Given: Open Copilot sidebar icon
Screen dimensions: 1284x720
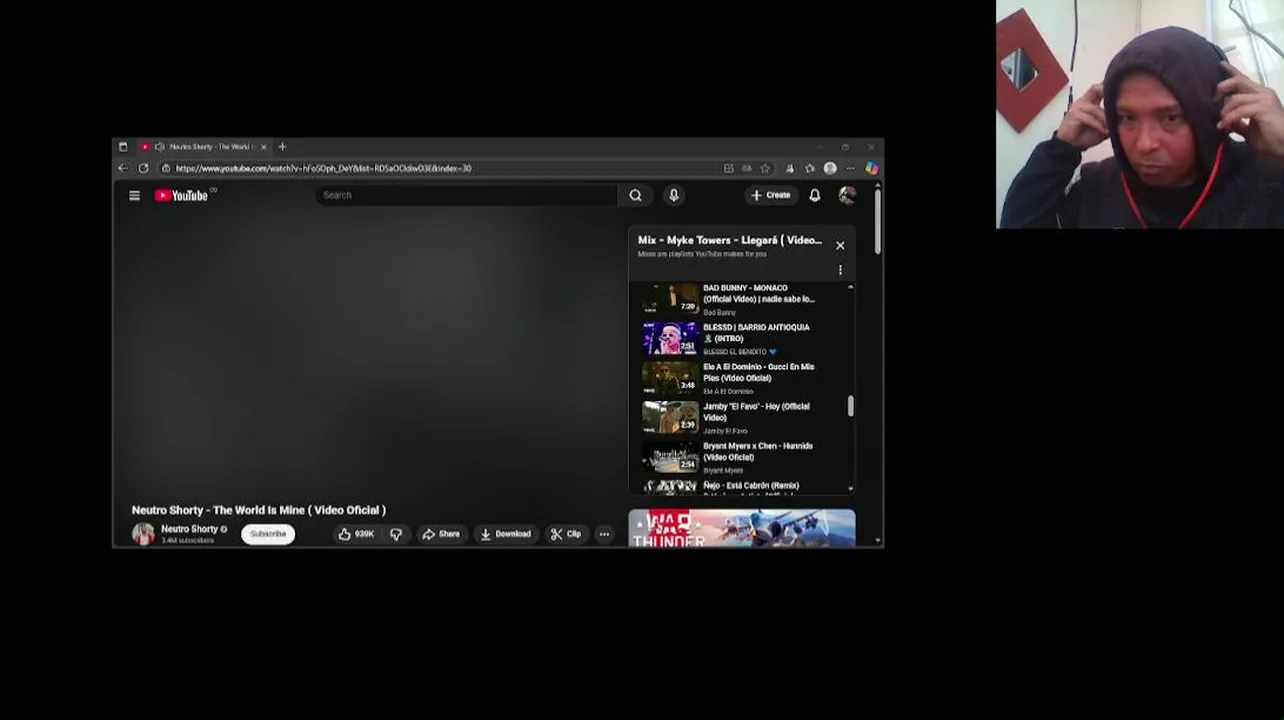Looking at the screenshot, I should (x=872, y=168).
